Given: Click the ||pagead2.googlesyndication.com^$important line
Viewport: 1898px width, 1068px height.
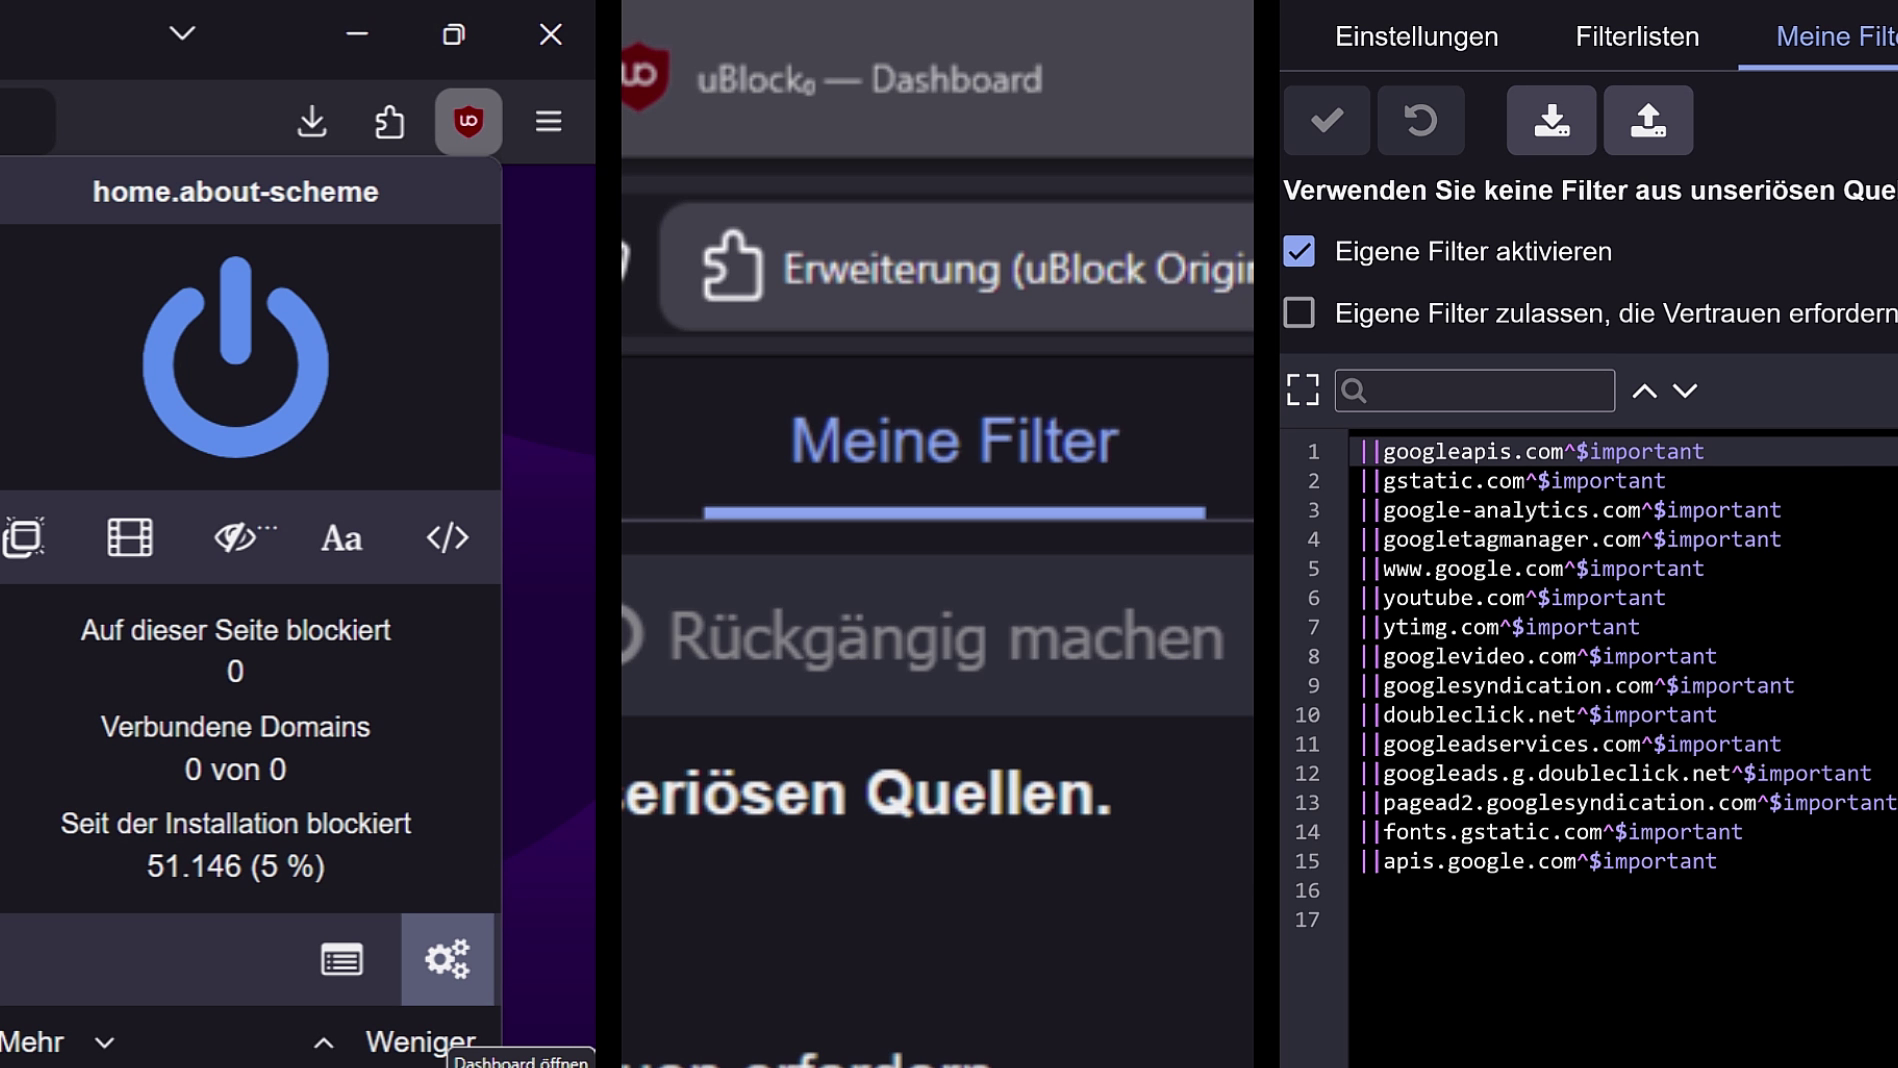Looking at the screenshot, I should pos(1628,803).
